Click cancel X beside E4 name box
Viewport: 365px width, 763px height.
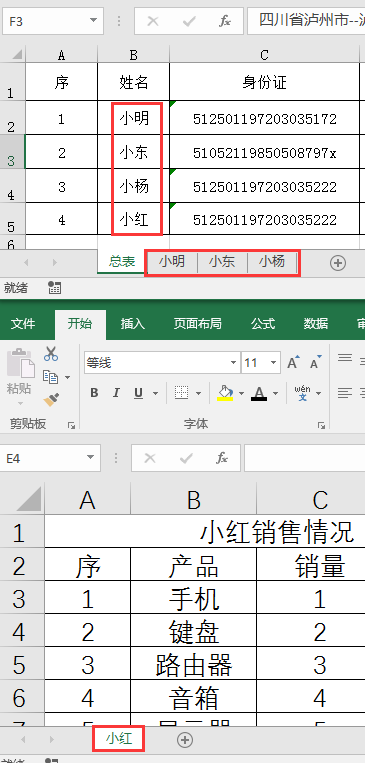[150, 458]
